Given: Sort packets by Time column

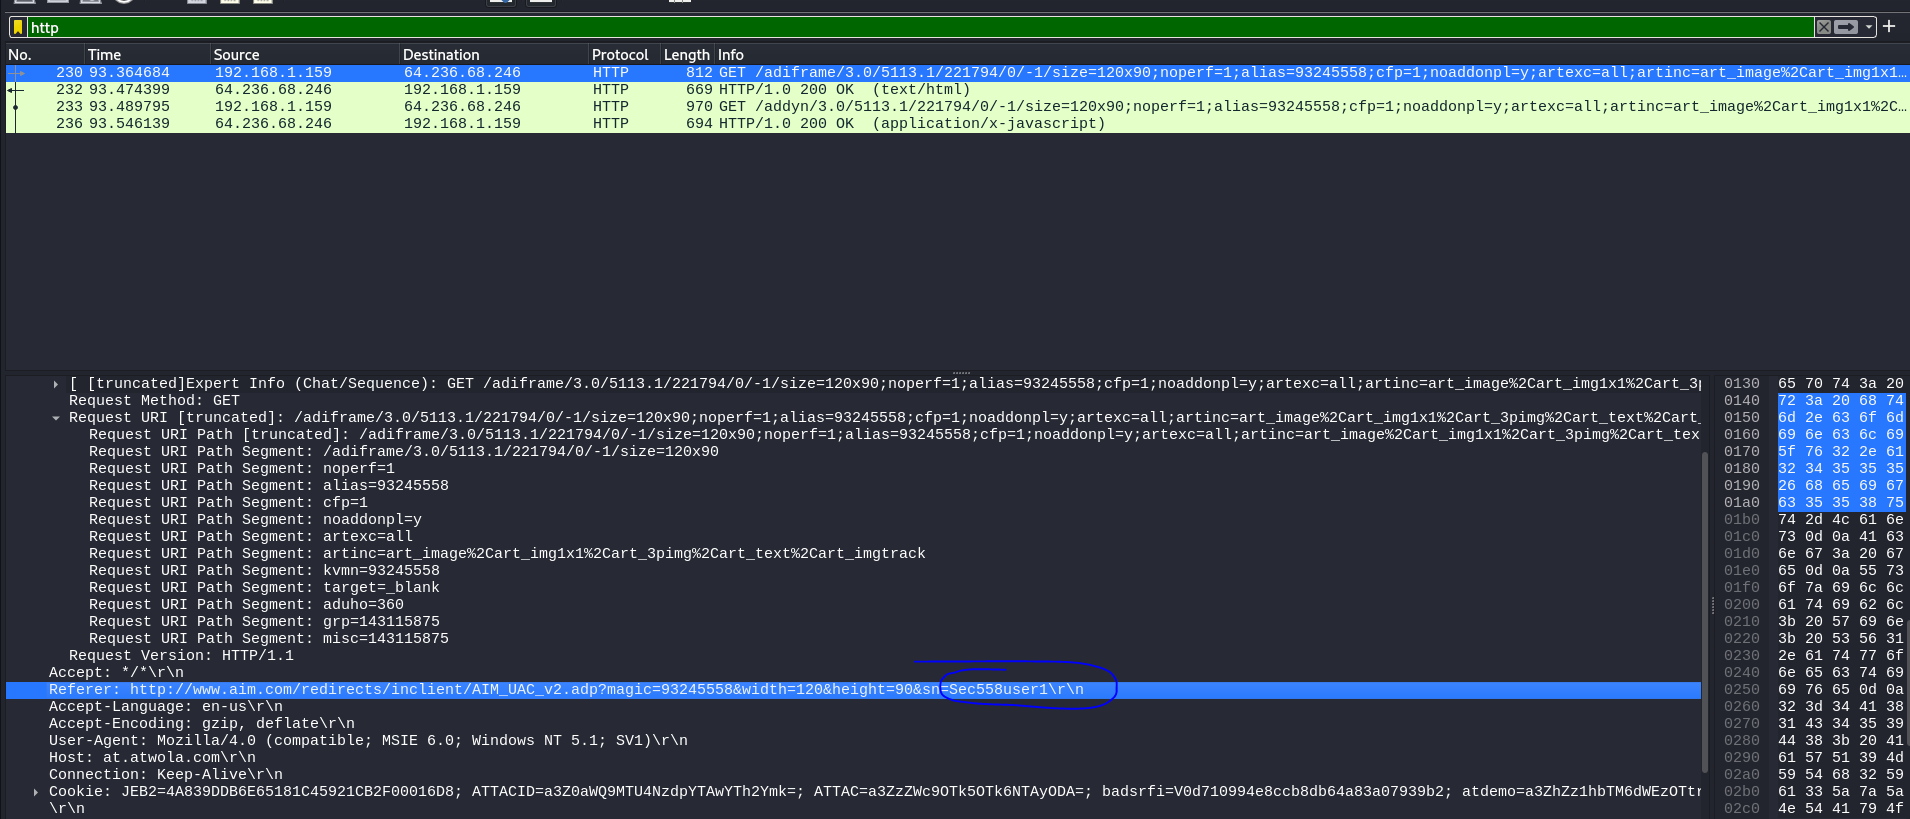Looking at the screenshot, I should (x=104, y=55).
